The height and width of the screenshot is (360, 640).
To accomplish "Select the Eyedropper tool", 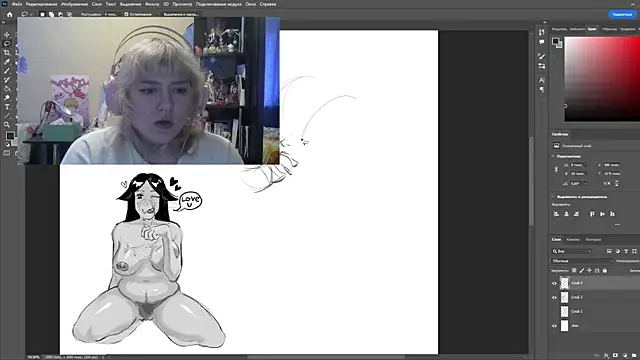I will point(7,62).
